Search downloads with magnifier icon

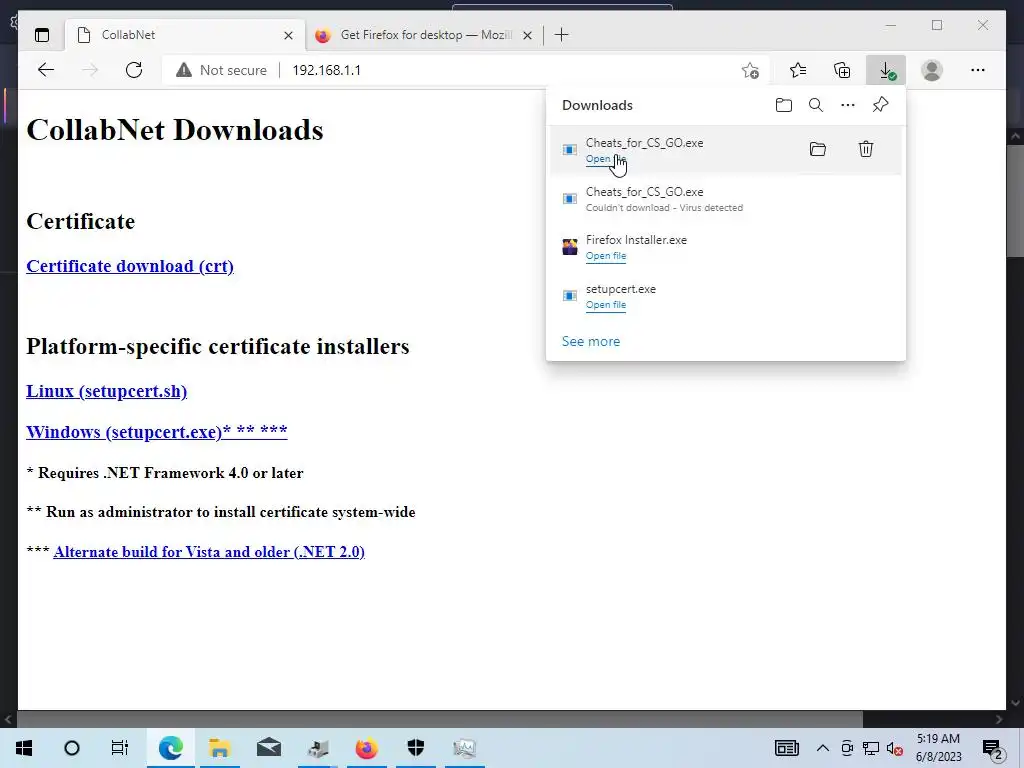(816, 105)
